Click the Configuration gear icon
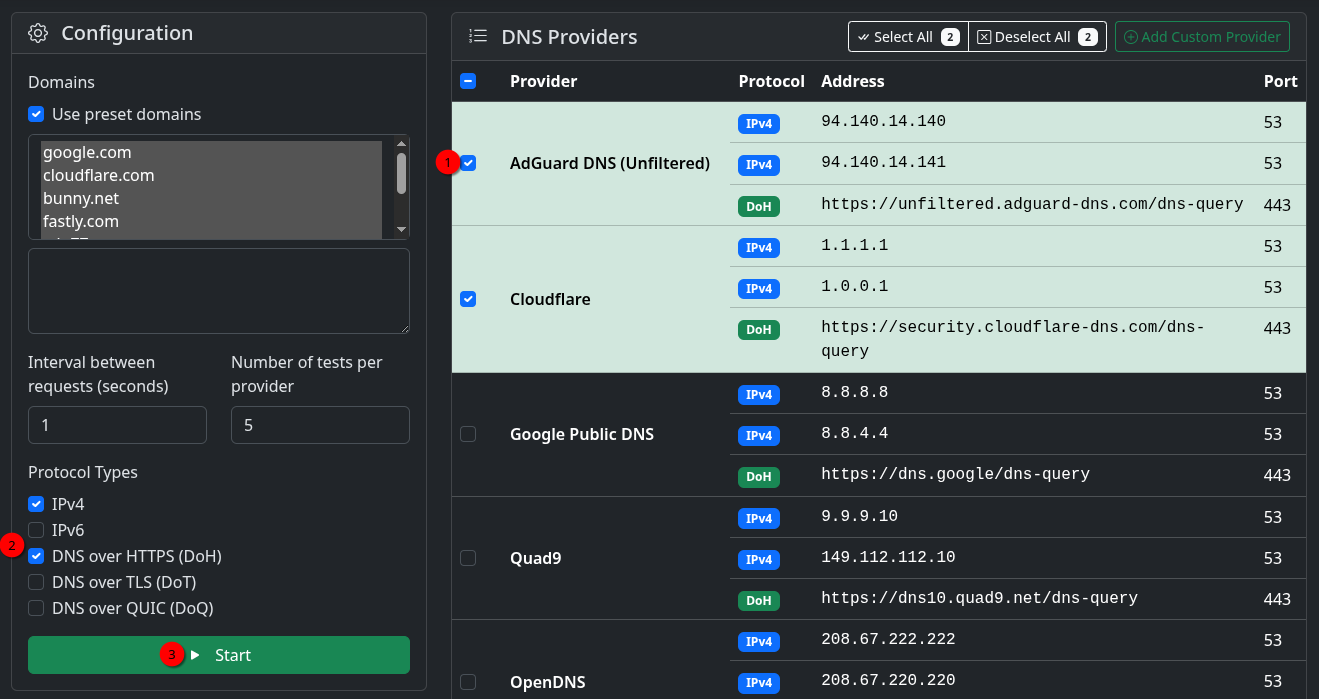This screenshot has width=1319, height=699. tap(38, 33)
